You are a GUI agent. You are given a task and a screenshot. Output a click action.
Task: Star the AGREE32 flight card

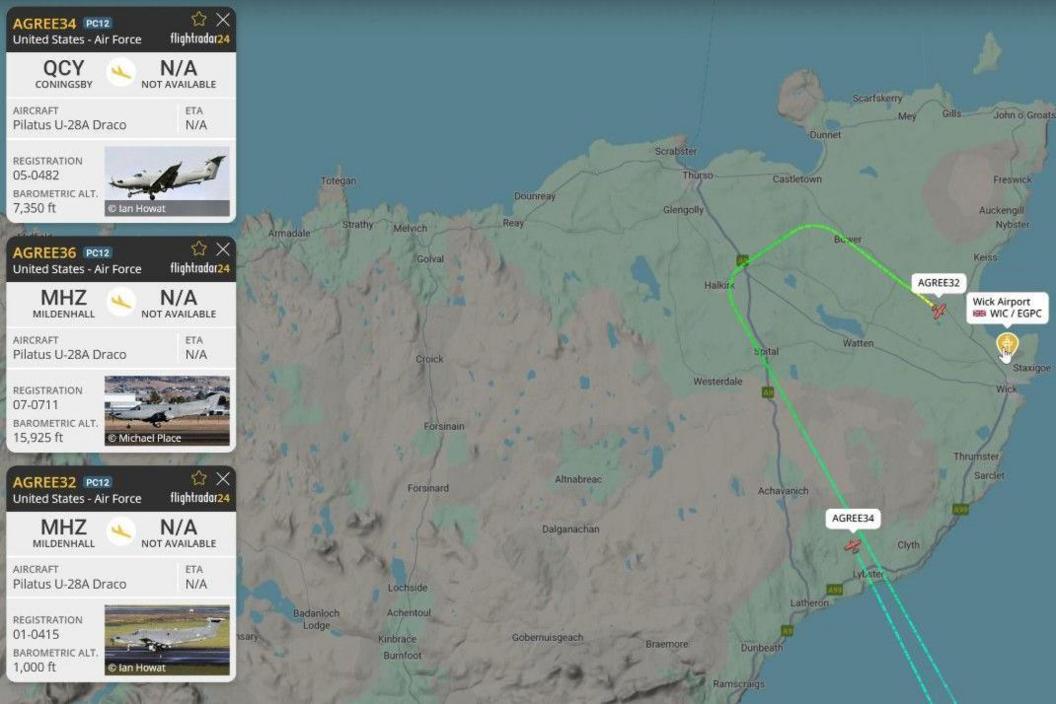199,478
